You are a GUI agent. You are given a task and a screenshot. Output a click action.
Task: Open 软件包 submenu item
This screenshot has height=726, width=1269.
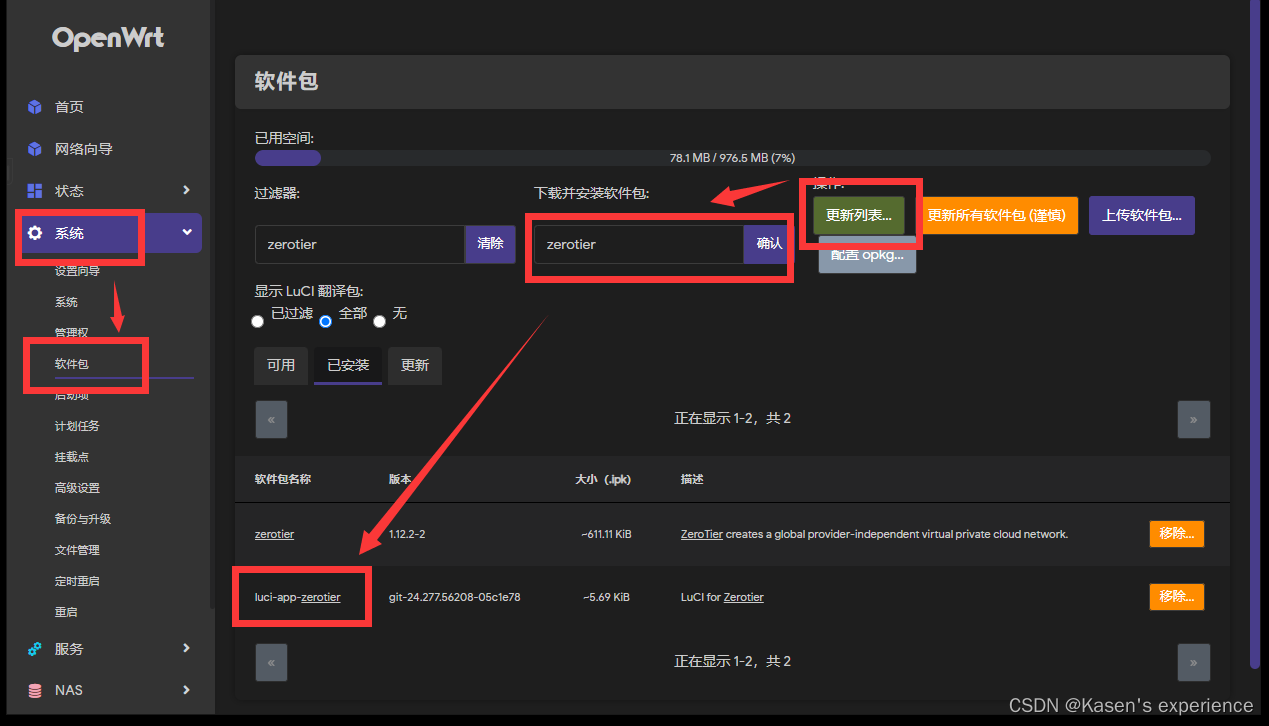(x=72, y=364)
